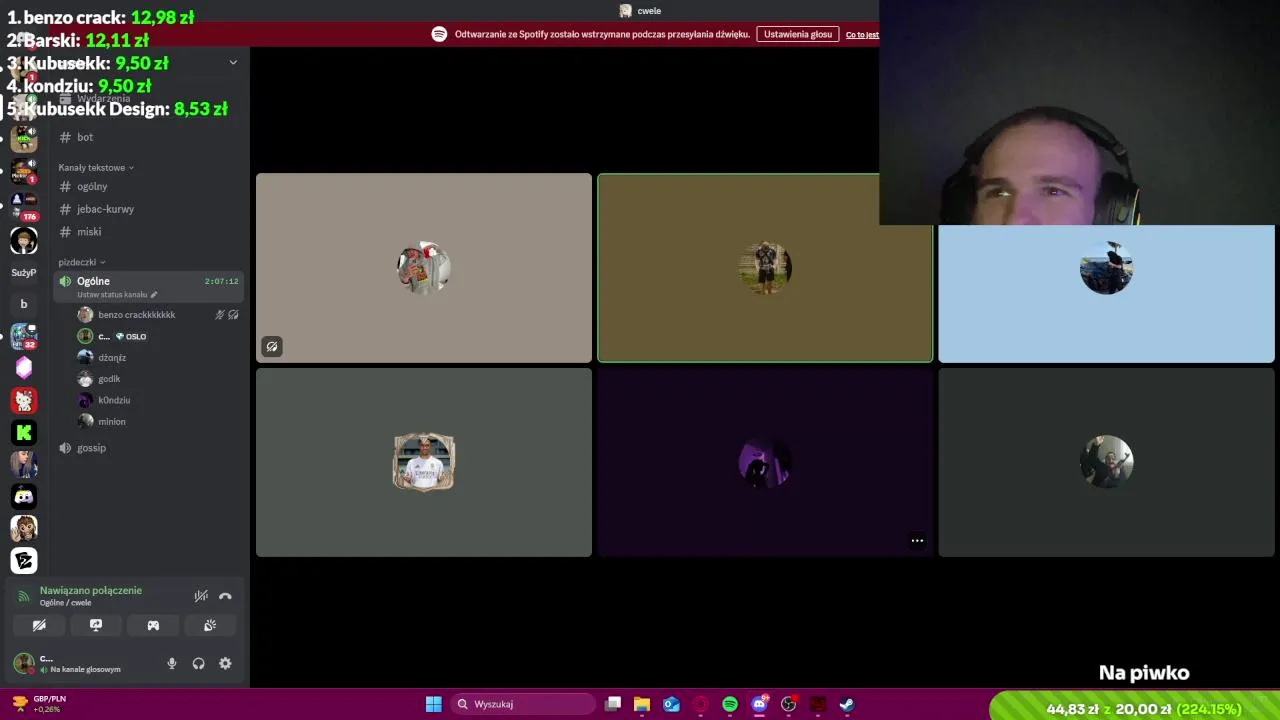Open Ustawienia głosu button in the Spotify banner

pos(798,34)
